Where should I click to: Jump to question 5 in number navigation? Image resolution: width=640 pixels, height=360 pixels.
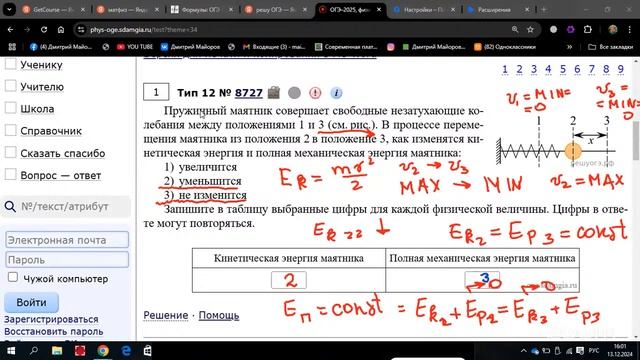coord(562,69)
